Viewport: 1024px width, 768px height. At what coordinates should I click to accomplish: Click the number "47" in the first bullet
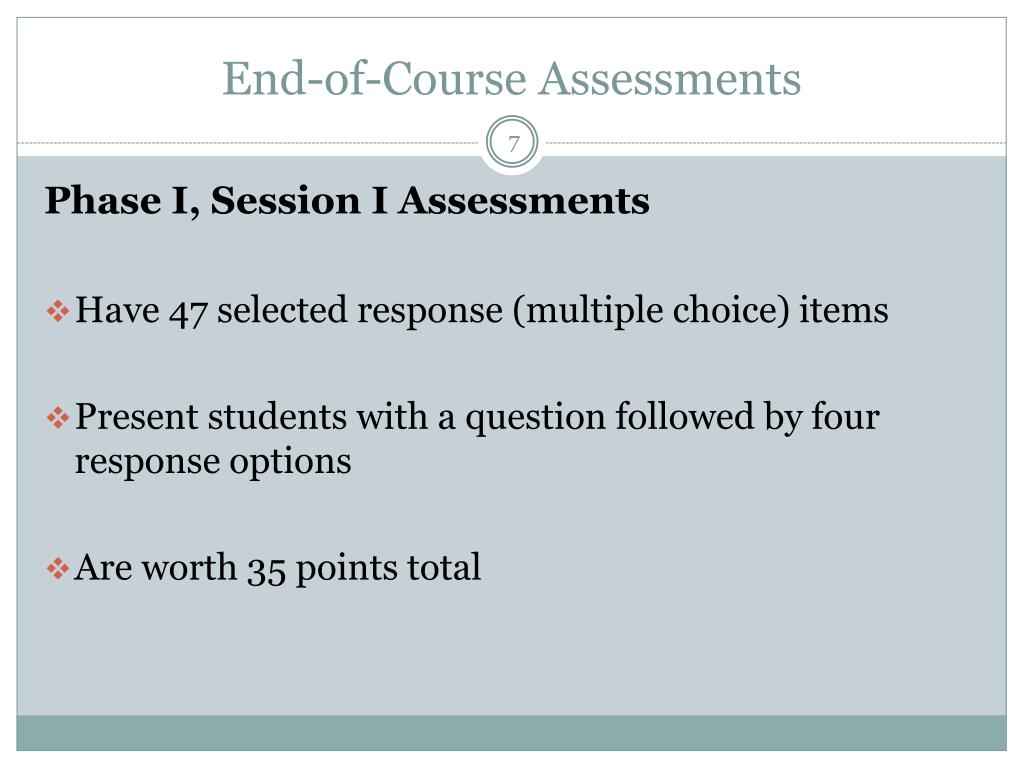tap(188, 312)
